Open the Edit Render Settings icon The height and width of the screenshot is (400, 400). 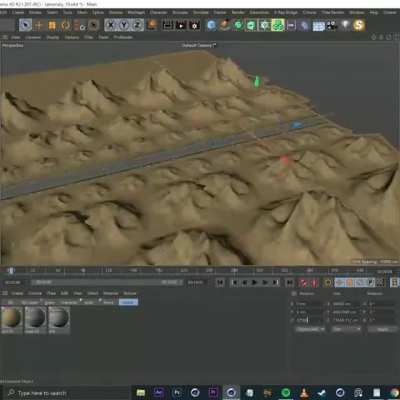pos(194,25)
